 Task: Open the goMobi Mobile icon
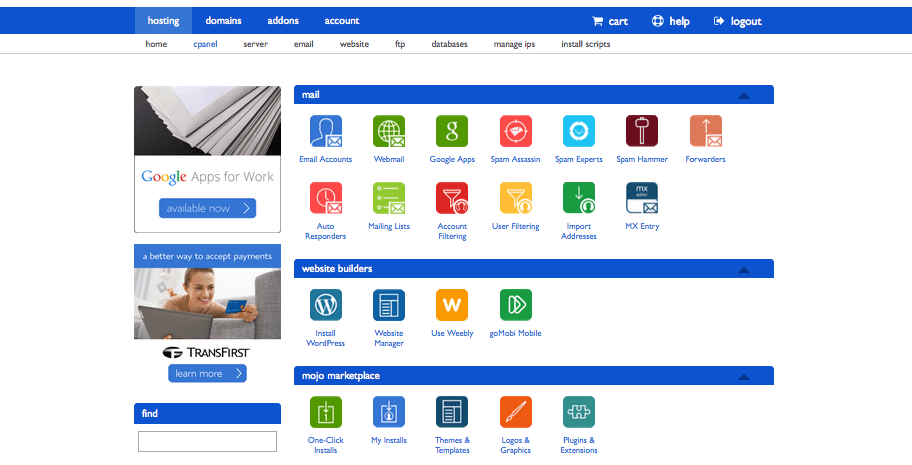coord(515,305)
